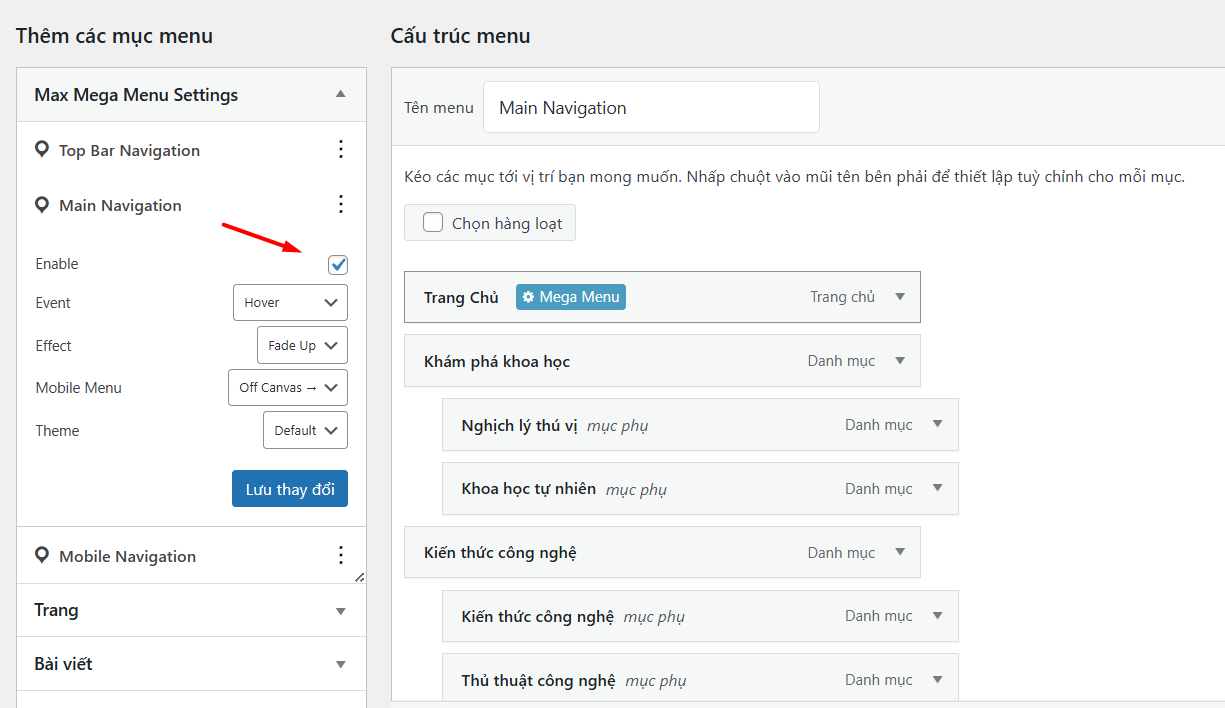1225x708 pixels.
Task: Tick the Chọn hàng loạt checkbox
Action: 433,223
